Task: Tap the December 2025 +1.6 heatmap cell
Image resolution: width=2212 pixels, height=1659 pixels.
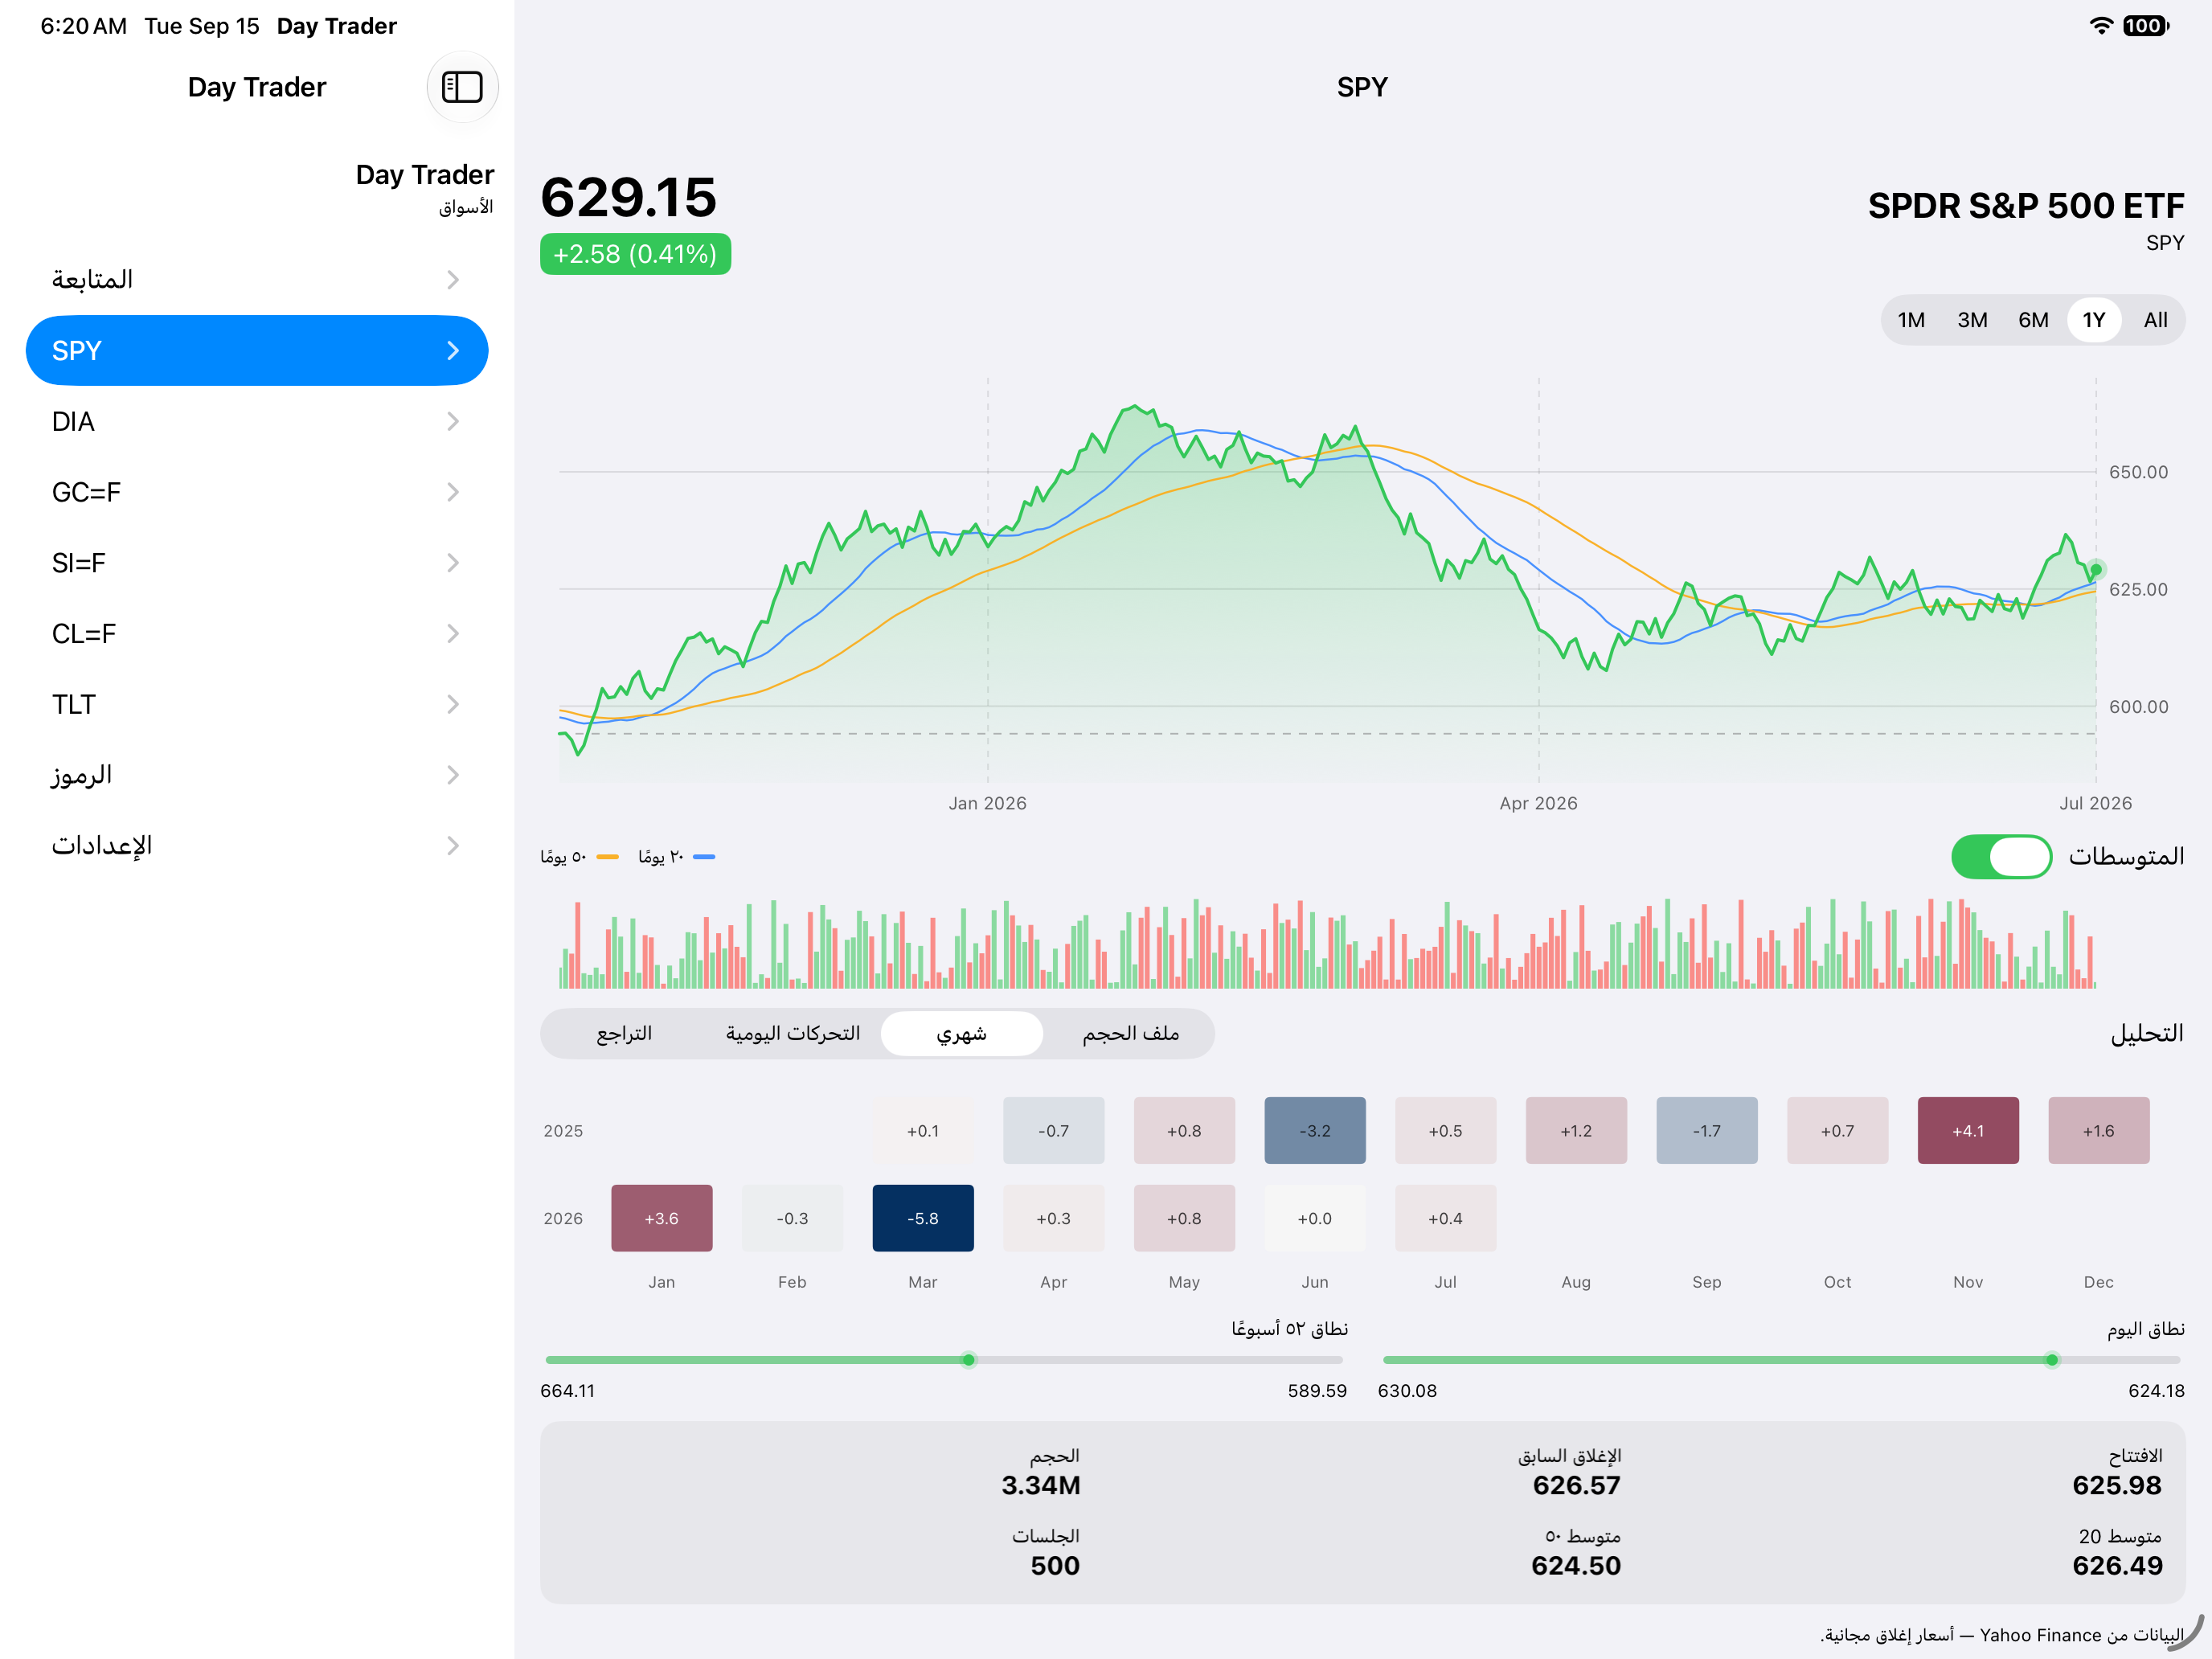Action: (x=2098, y=1130)
